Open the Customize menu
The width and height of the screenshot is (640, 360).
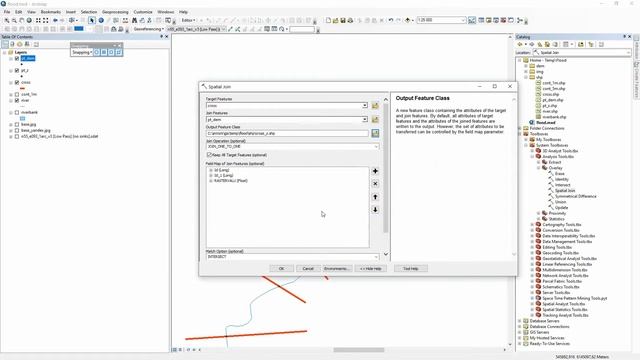click(x=143, y=12)
